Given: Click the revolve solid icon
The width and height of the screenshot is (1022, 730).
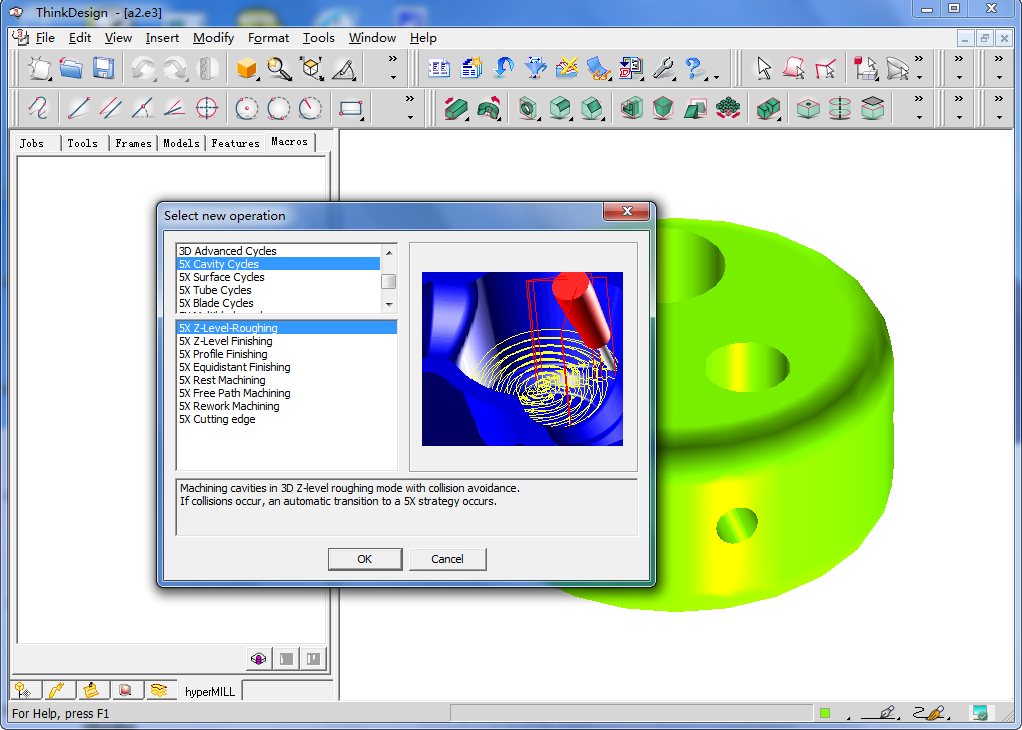Looking at the screenshot, I should 488,108.
